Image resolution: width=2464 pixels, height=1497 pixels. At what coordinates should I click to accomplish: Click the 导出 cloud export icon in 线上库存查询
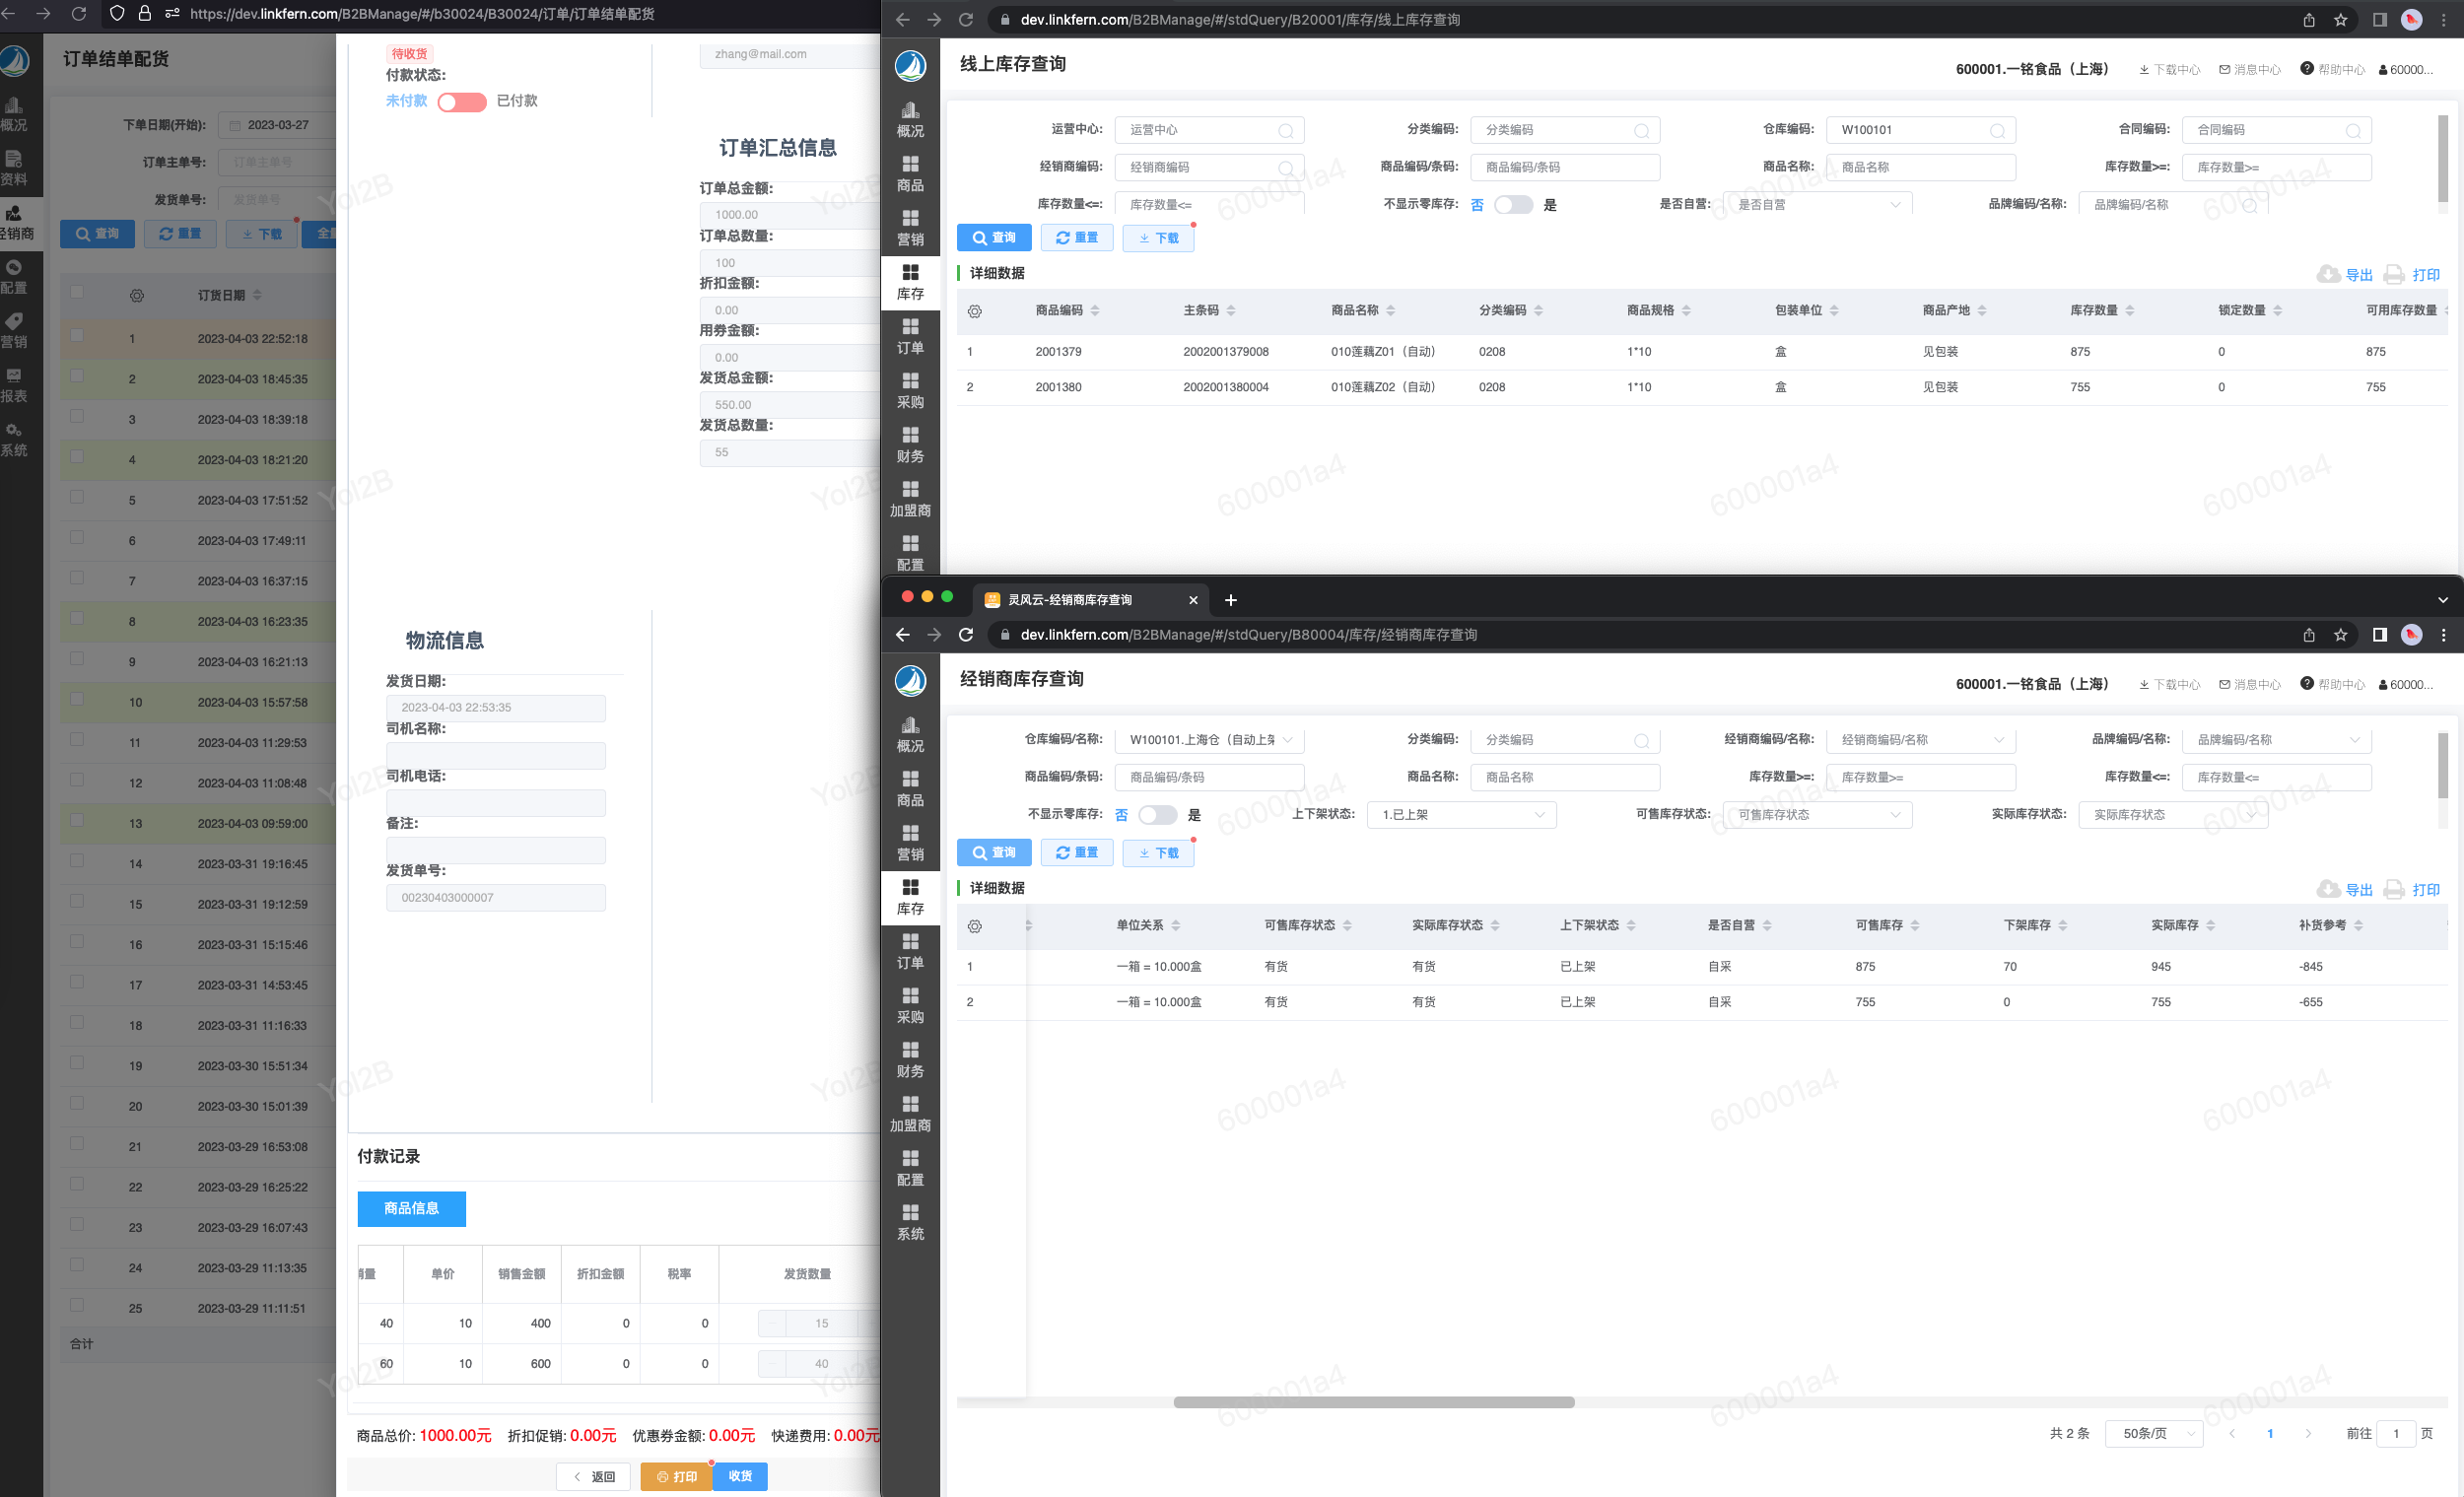[x=2328, y=274]
